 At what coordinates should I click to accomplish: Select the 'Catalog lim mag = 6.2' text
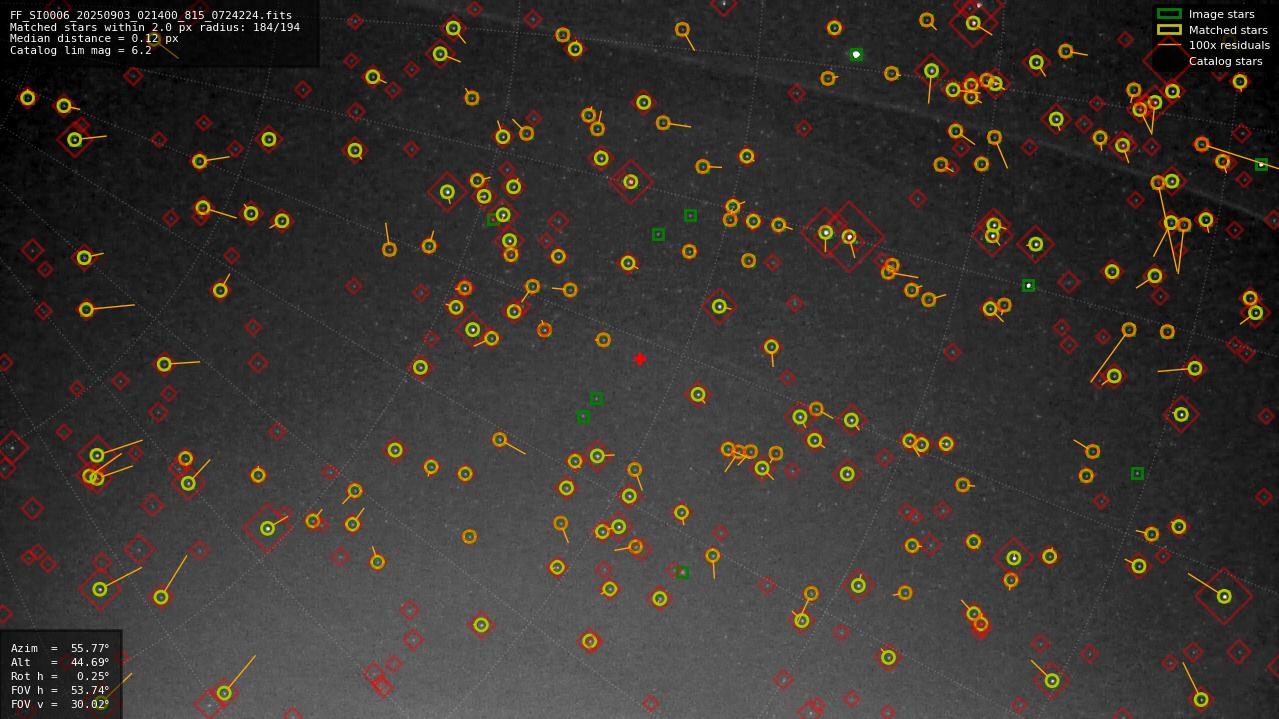click(x=81, y=50)
